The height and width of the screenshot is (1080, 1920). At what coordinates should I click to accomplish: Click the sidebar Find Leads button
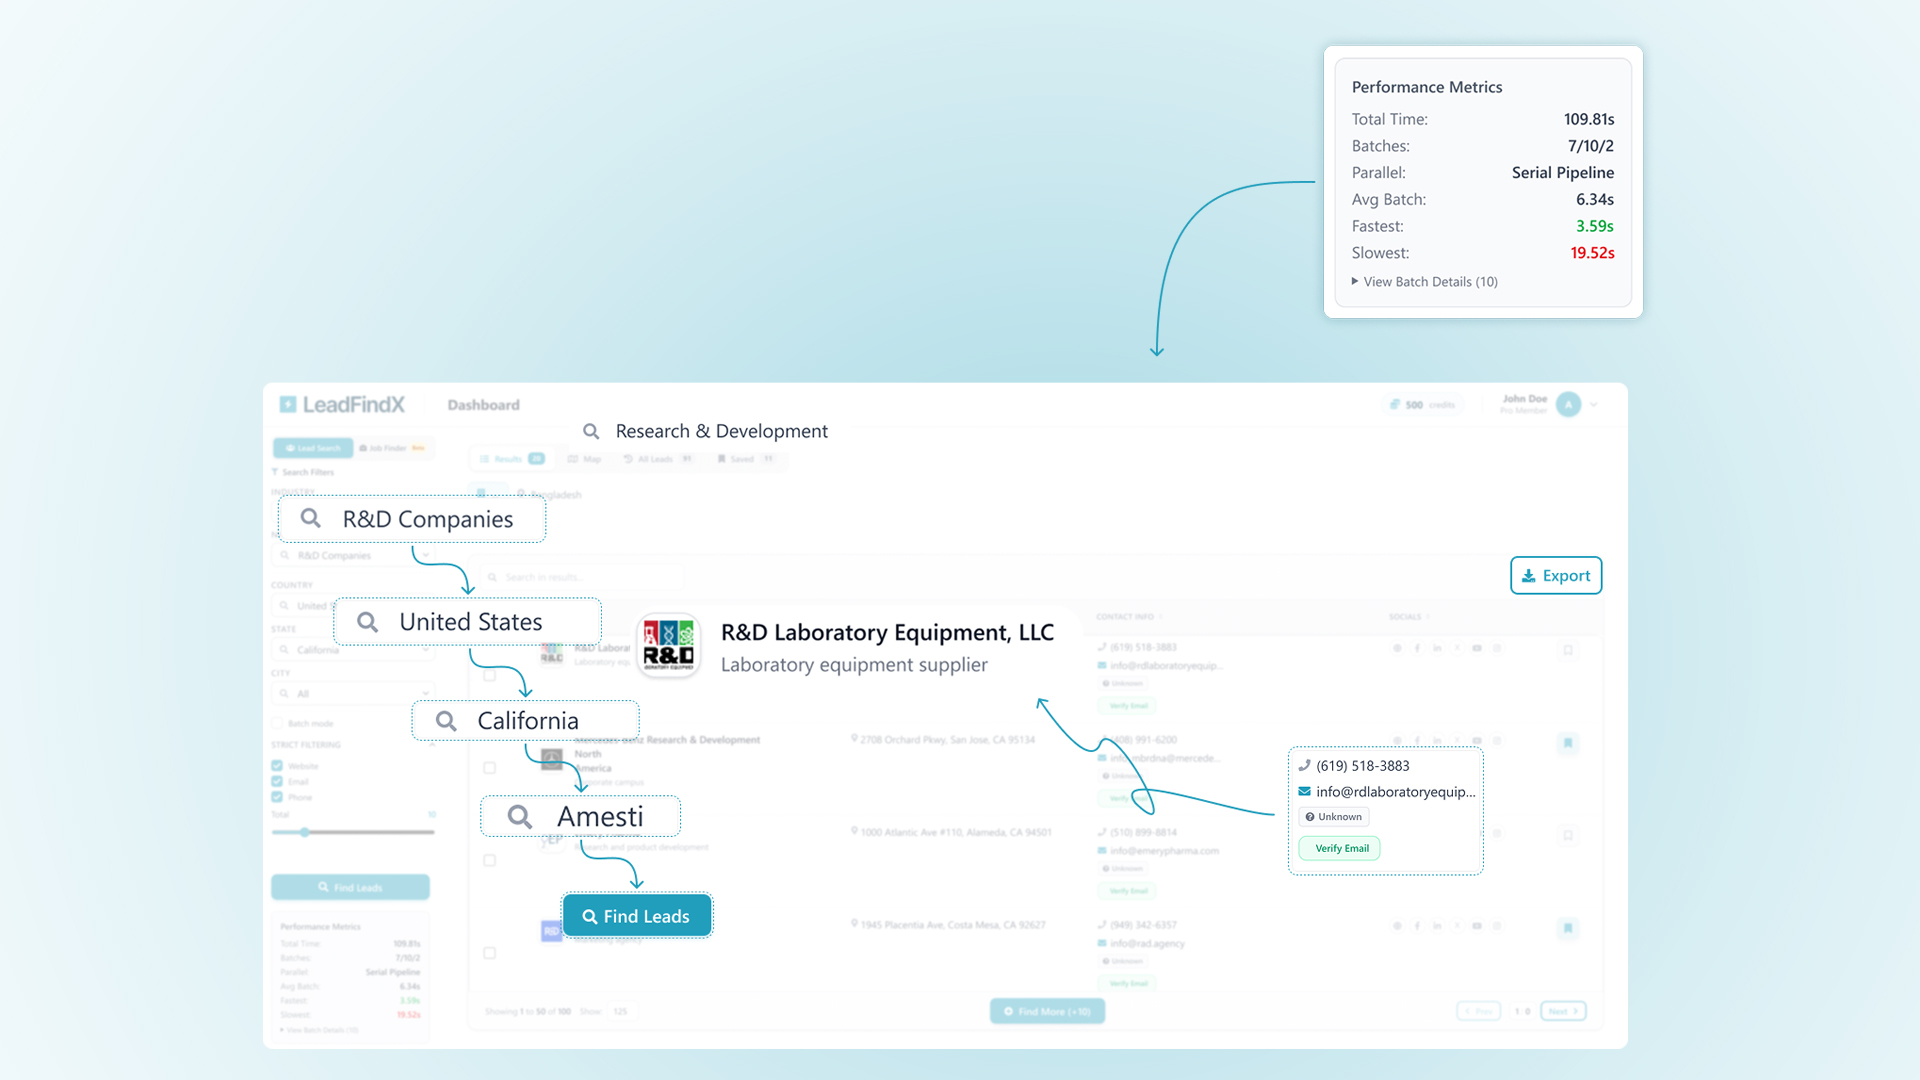pyautogui.click(x=350, y=887)
